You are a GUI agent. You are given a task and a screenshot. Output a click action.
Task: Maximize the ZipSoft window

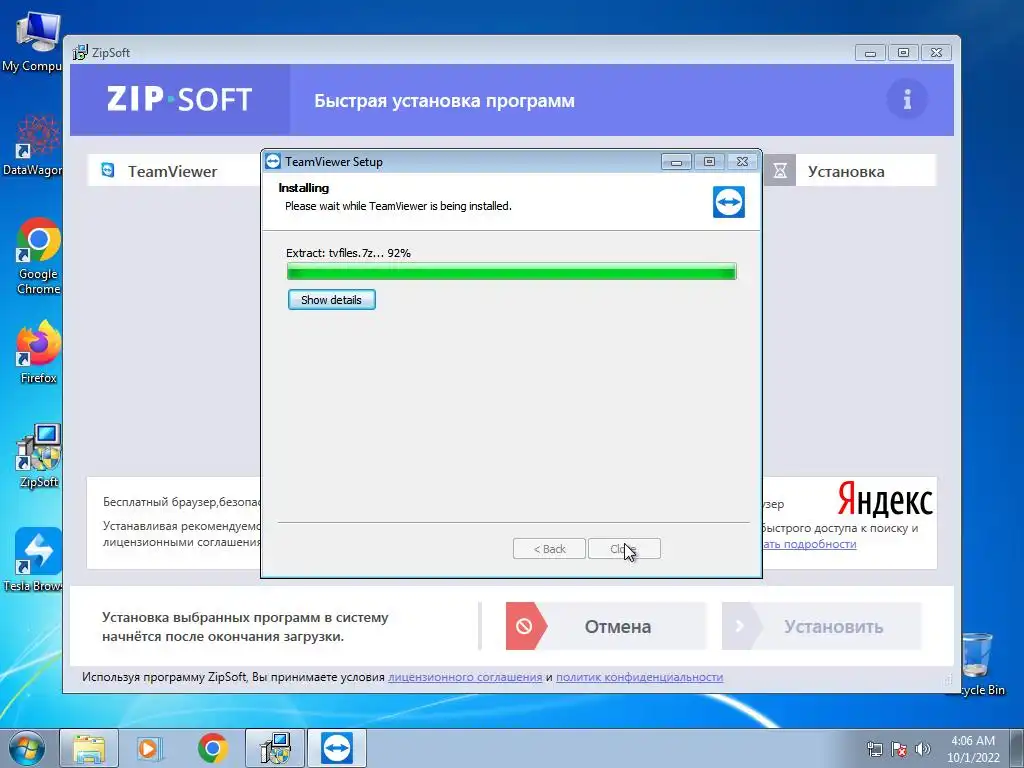pos(903,53)
